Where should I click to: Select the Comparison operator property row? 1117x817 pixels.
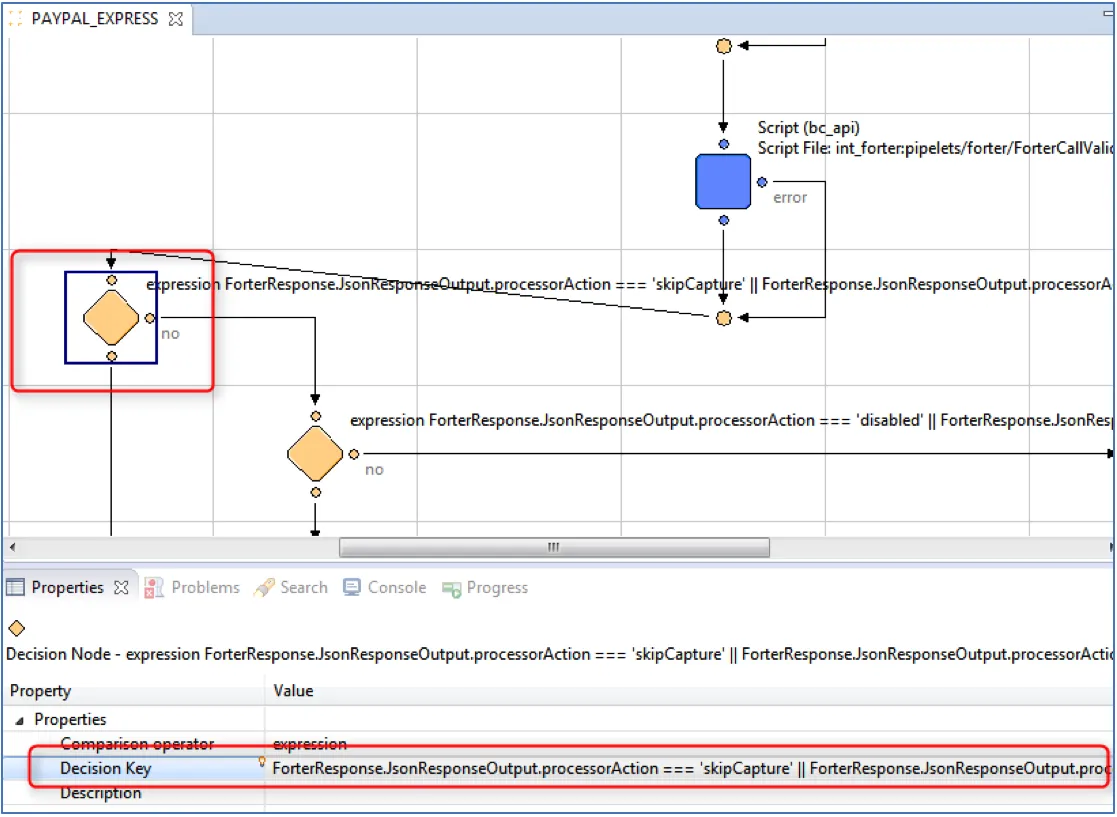pyautogui.click(x=558, y=744)
